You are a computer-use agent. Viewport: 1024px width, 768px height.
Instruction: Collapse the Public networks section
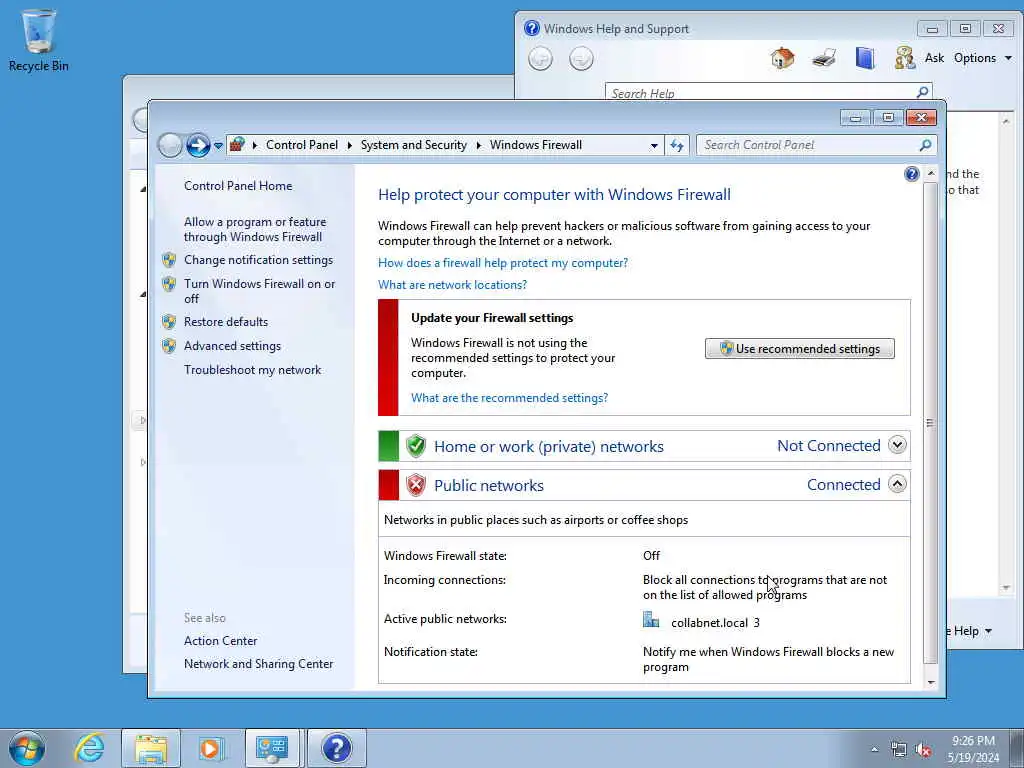[x=897, y=485]
